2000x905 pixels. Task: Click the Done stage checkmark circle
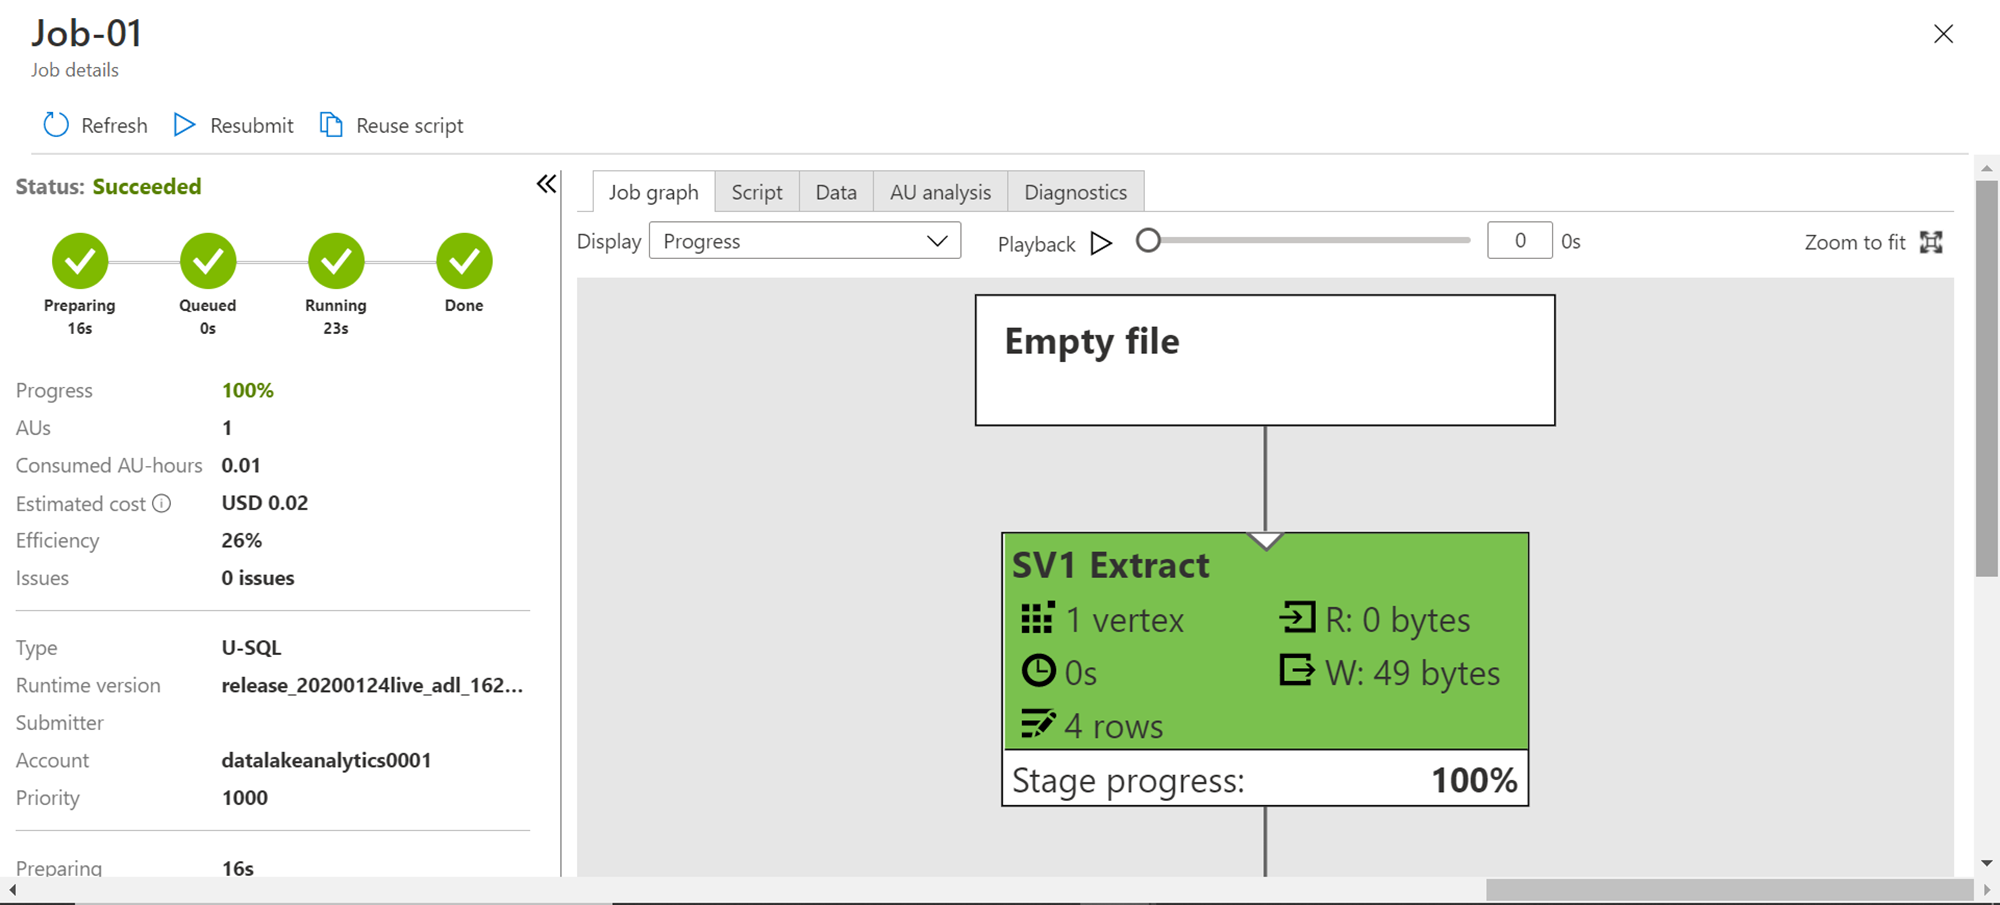coord(464,261)
